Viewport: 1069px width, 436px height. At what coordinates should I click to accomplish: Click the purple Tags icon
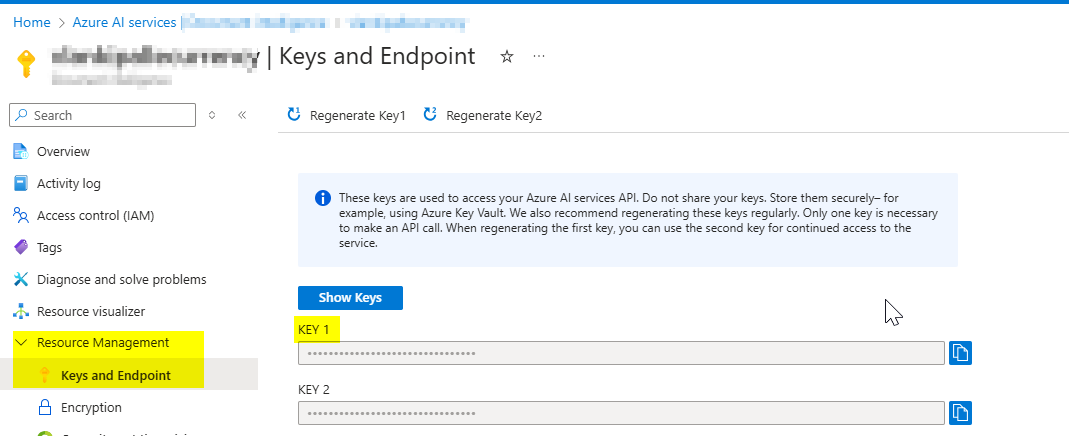click(x=21, y=247)
